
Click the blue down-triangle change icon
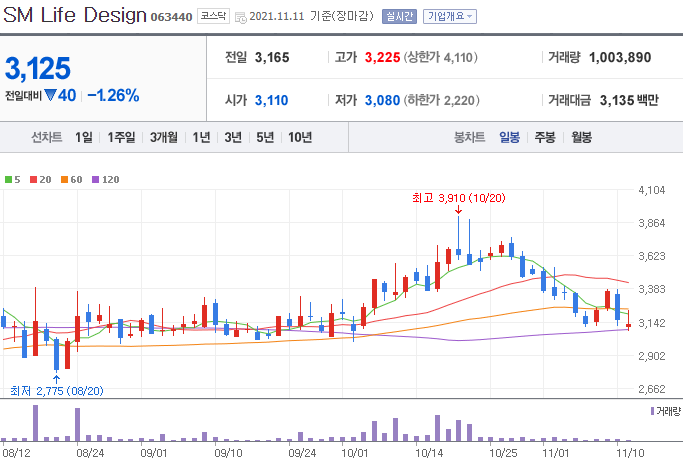tap(51, 95)
